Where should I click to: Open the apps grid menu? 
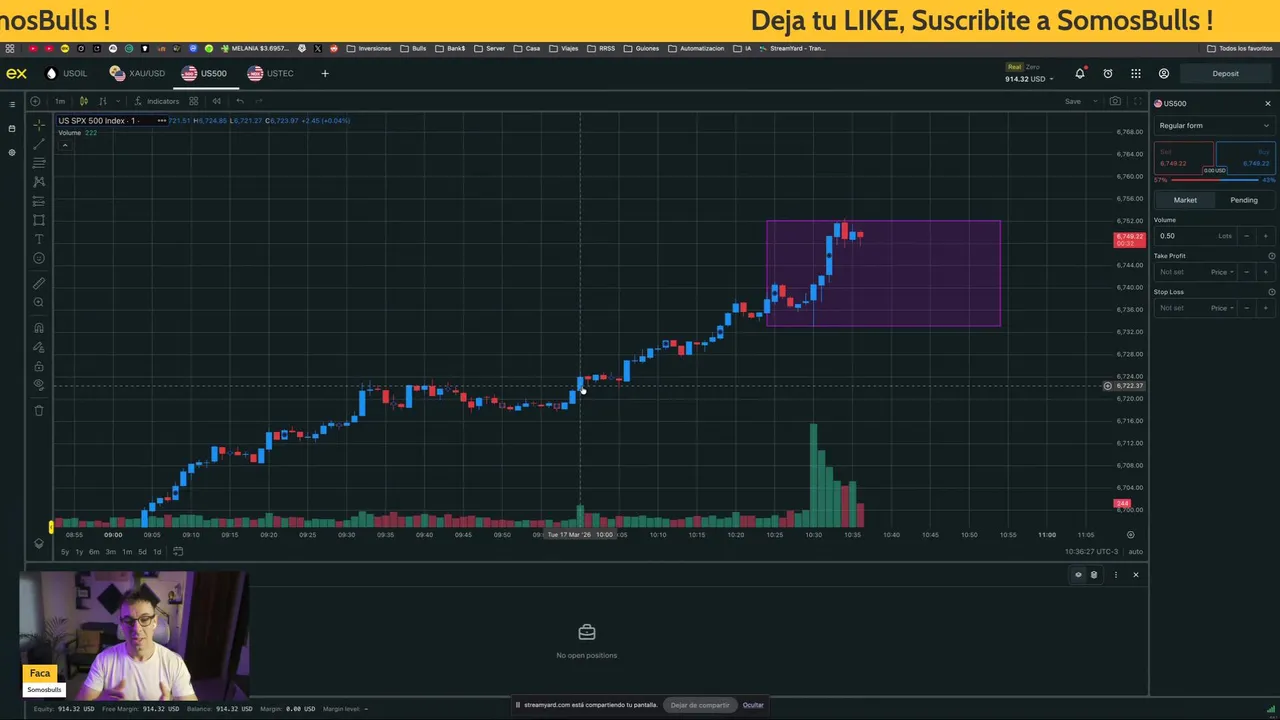click(1136, 73)
